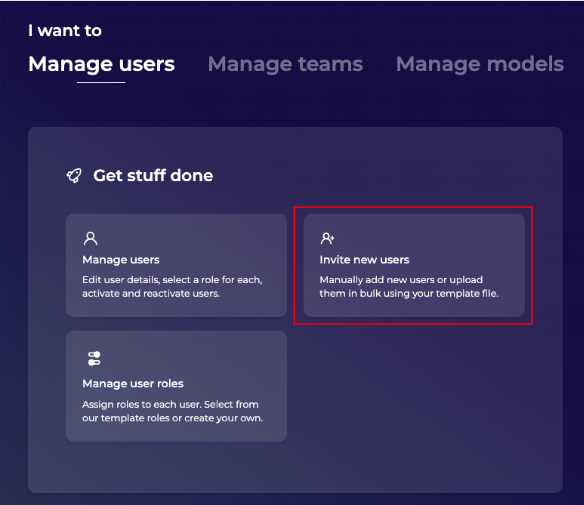Viewport: 584px width, 505px height.
Task: Click the Get stuff done heading
Action: pos(153,175)
